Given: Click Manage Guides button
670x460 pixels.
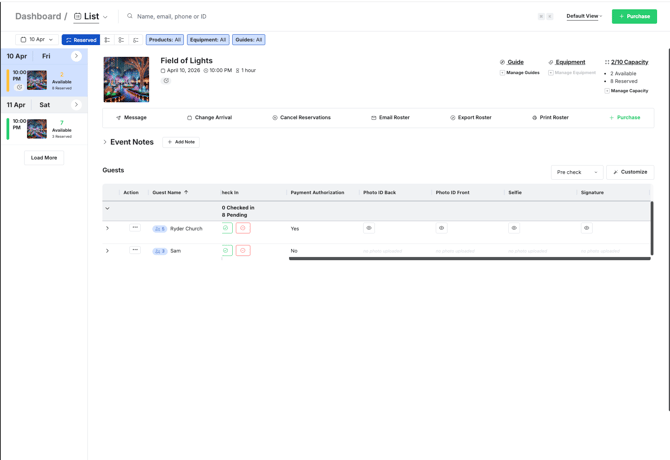Looking at the screenshot, I should (x=520, y=73).
